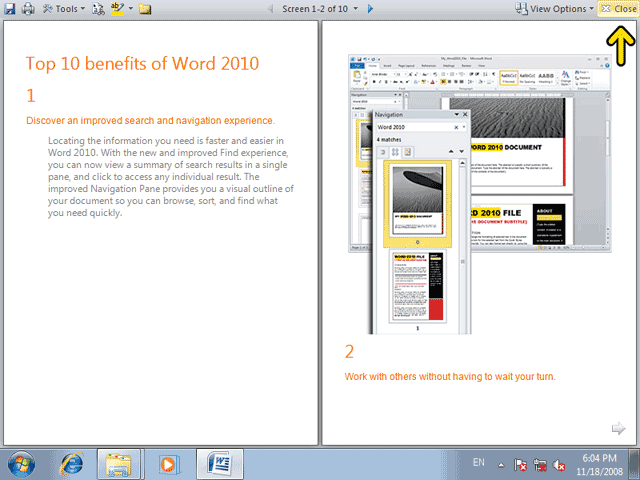Click the EN language indicator
The width and height of the screenshot is (640, 480).
click(x=478, y=462)
